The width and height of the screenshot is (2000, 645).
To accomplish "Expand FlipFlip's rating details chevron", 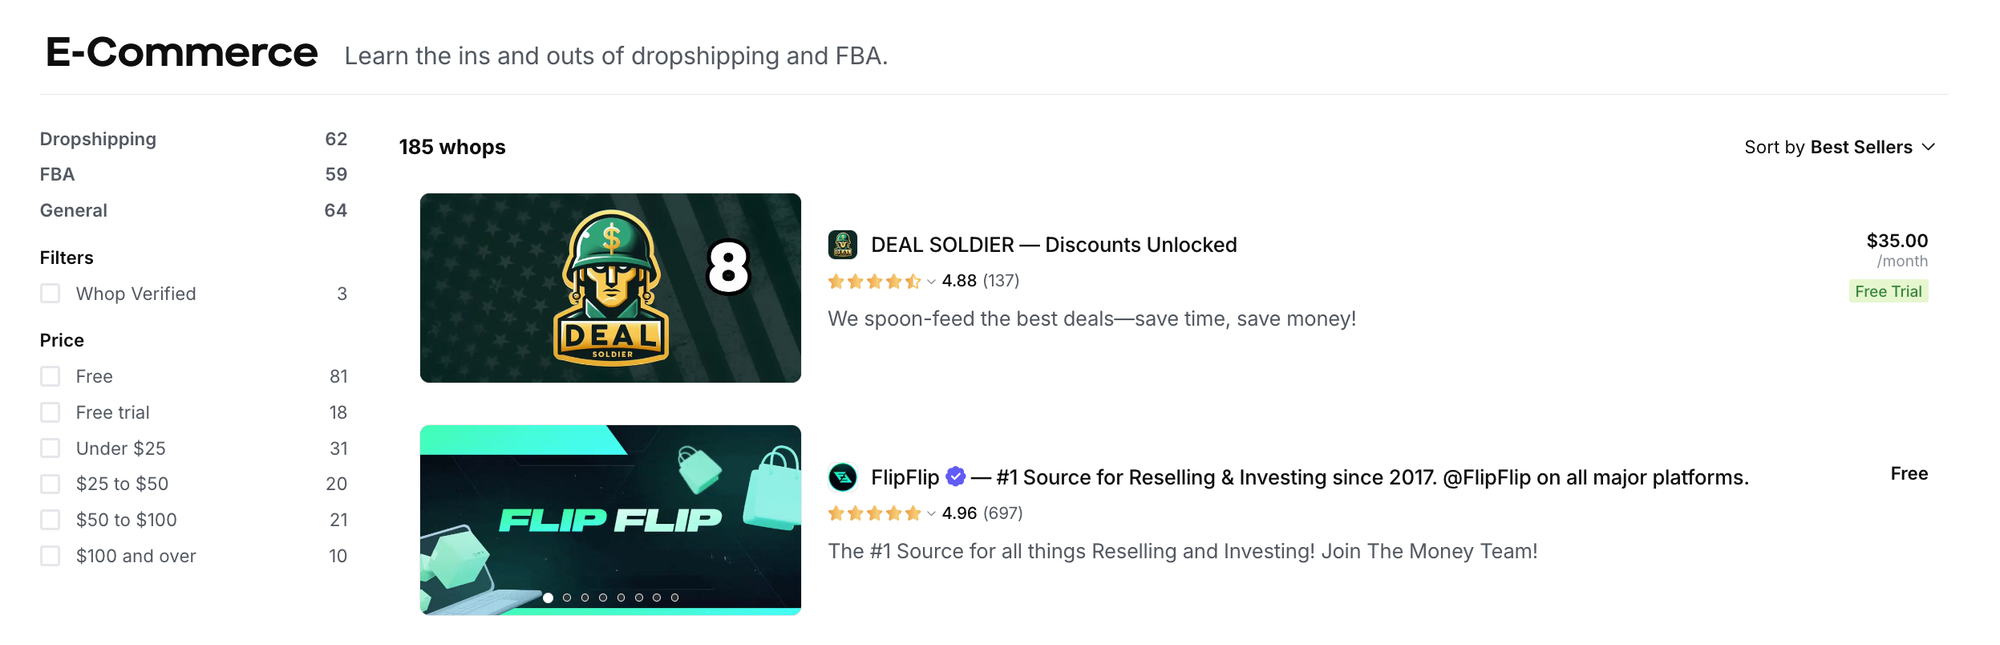I will point(929,514).
